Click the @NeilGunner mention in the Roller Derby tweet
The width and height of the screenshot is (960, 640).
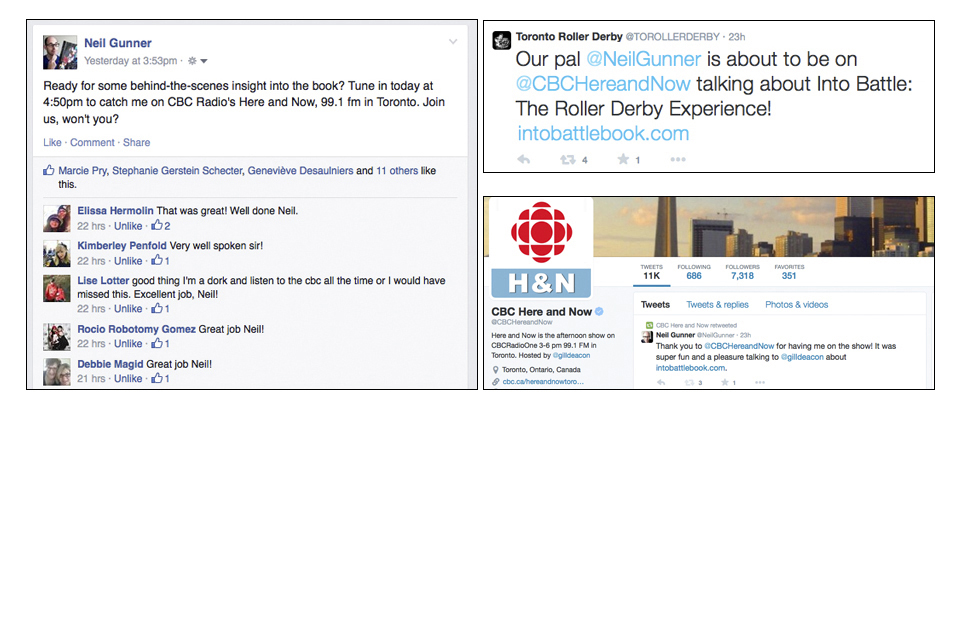pos(643,59)
